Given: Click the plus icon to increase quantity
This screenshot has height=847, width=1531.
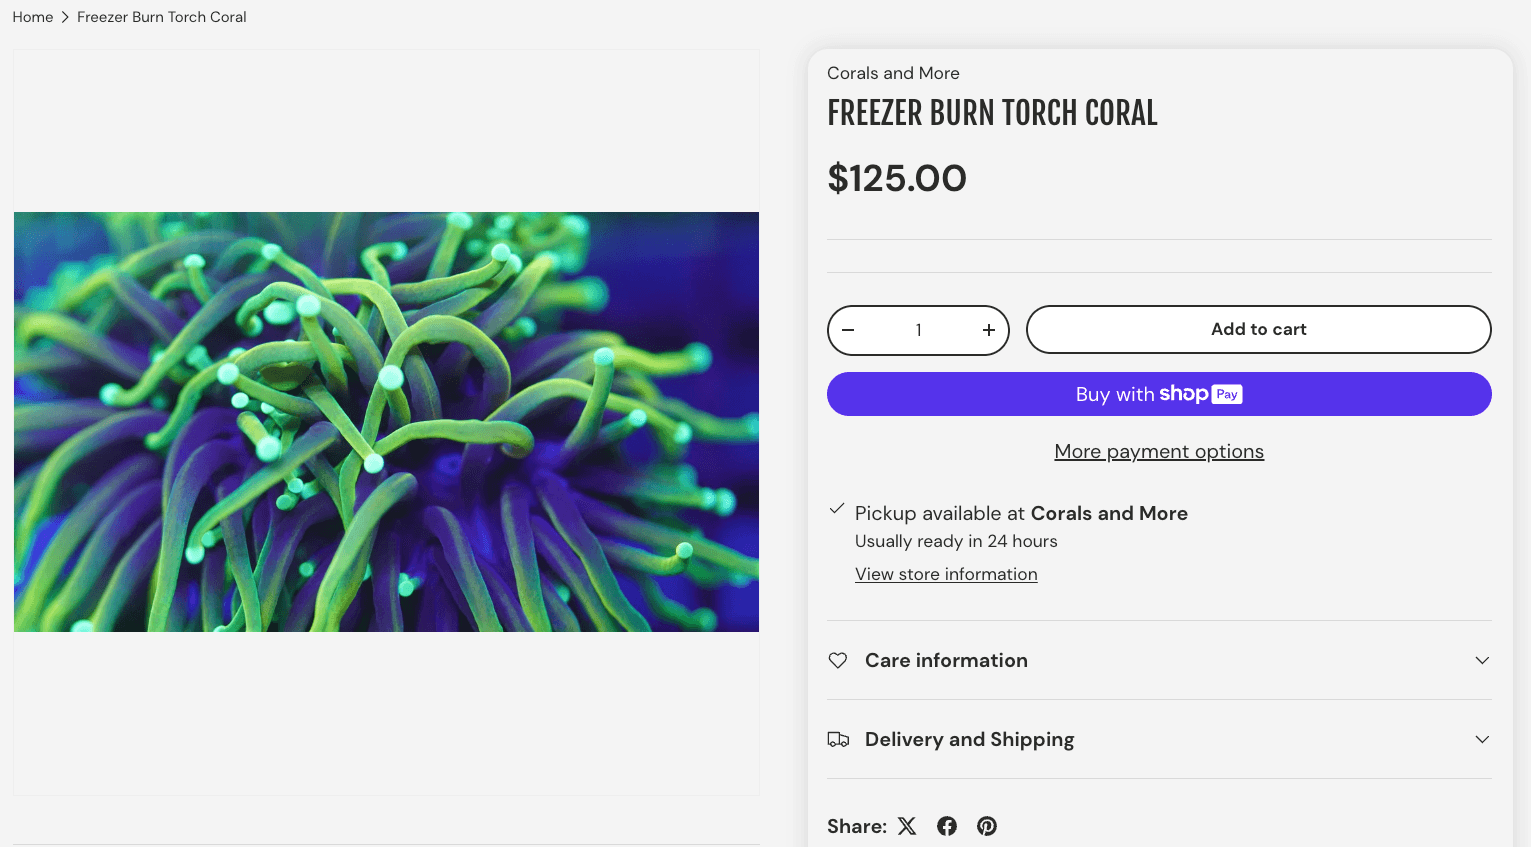Looking at the screenshot, I should 988,330.
